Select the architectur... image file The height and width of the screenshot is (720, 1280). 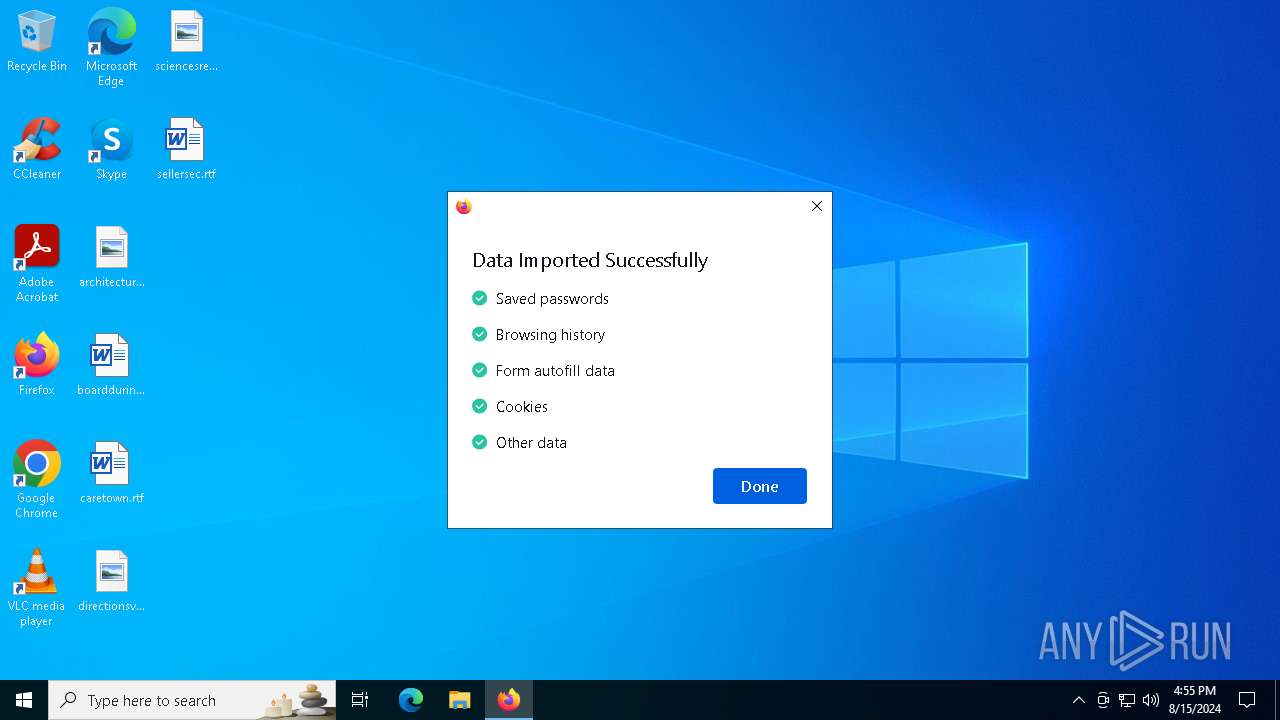111,258
